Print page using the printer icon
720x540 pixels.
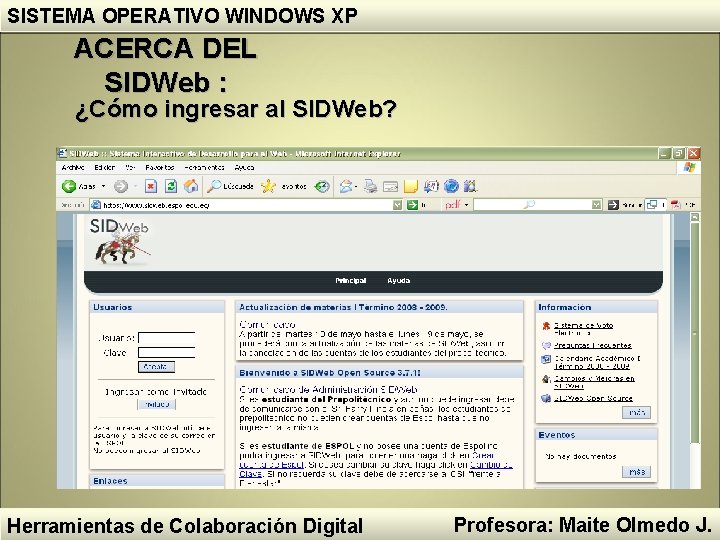click(x=371, y=186)
